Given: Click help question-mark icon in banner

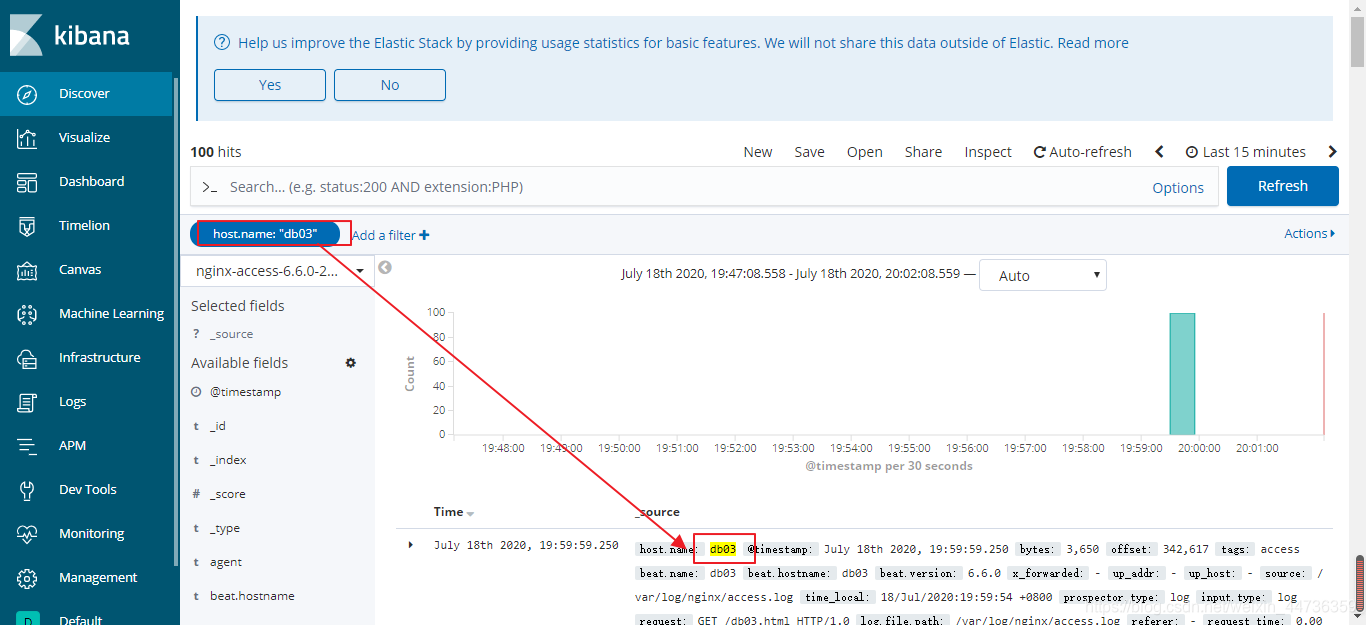Looking at the screenshot, I should pos(223,43).
